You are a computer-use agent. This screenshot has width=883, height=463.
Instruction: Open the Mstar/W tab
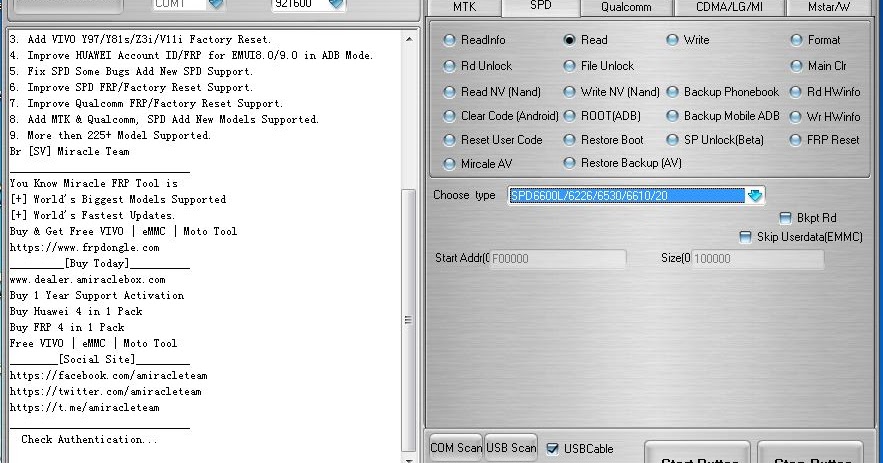[x=829, y=7]
